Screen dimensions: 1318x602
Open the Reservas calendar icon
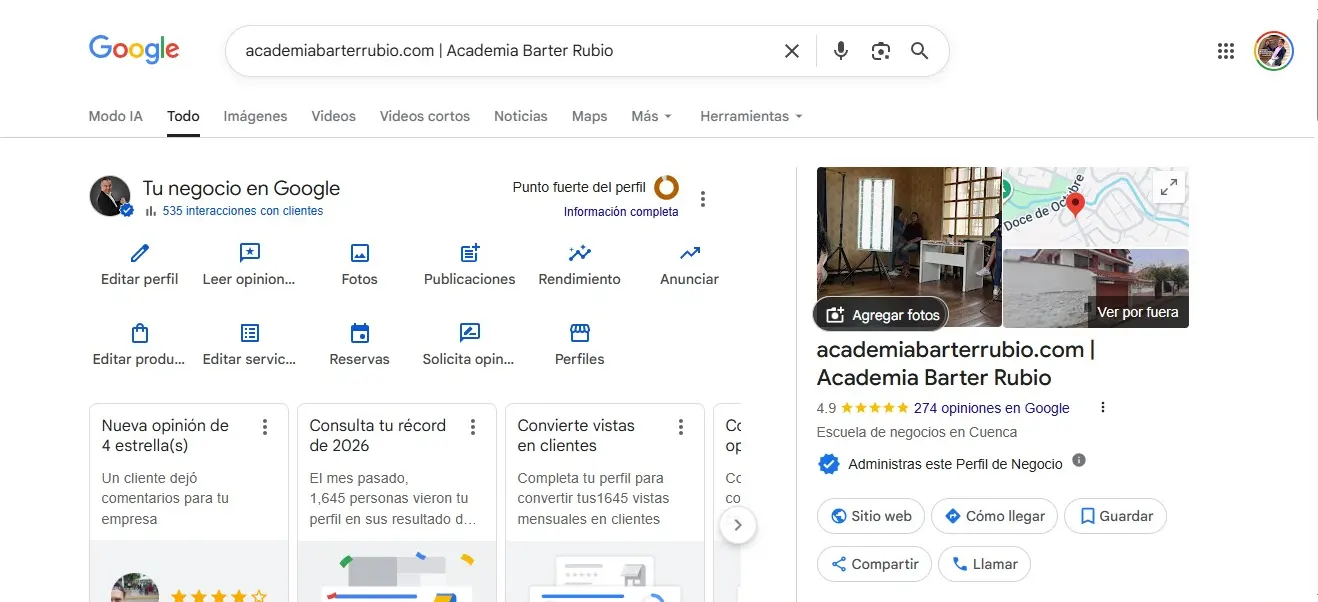tap(360, 333)
